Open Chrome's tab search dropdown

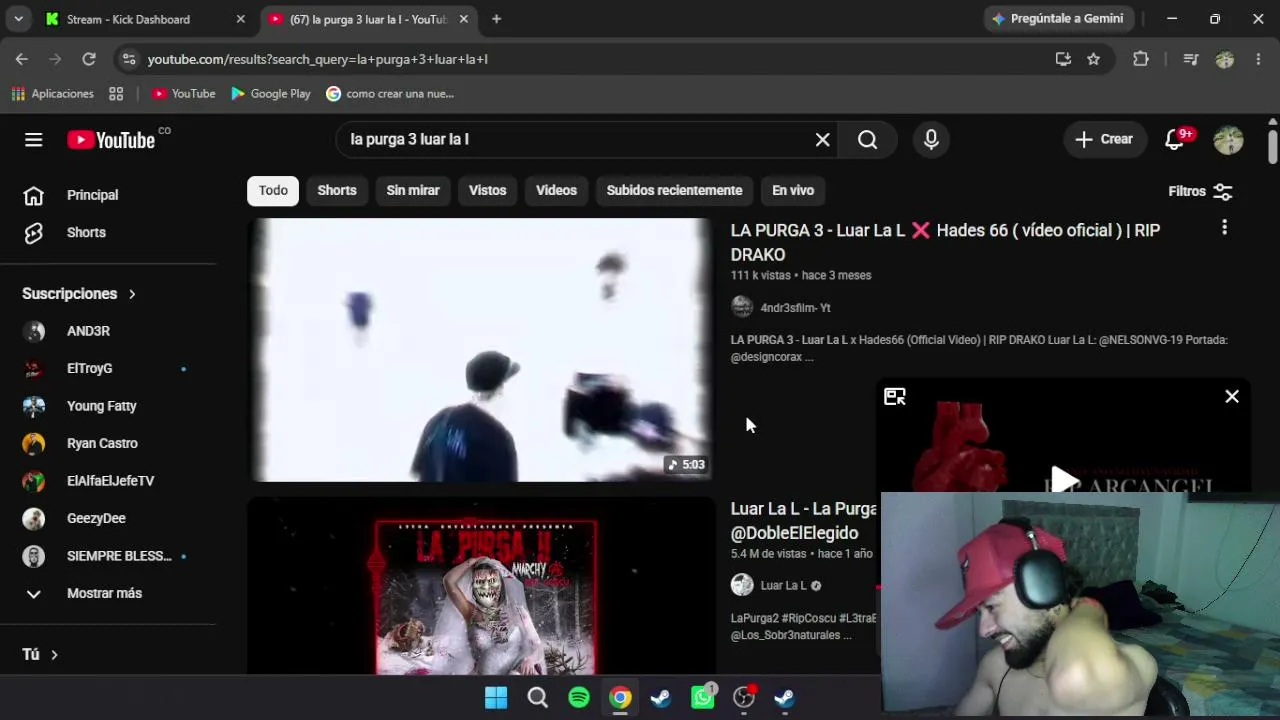click(18, 19)
